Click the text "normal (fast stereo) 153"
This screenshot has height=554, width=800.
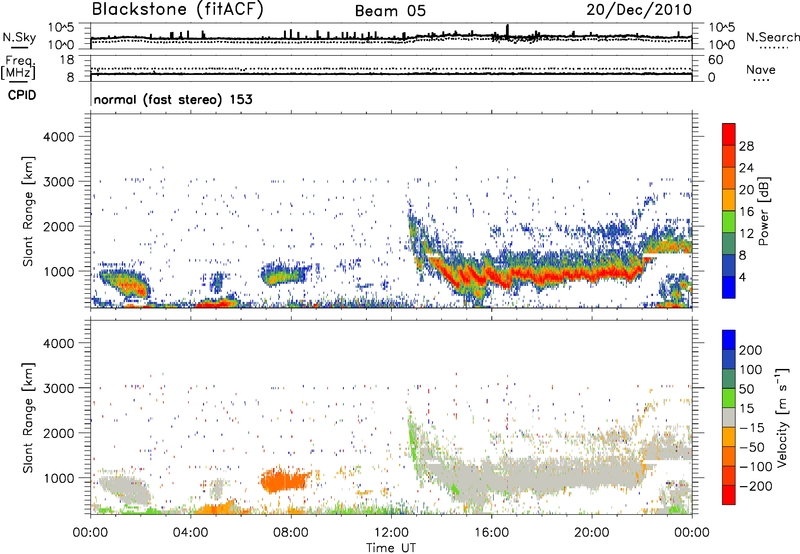[x=173, y=99]
